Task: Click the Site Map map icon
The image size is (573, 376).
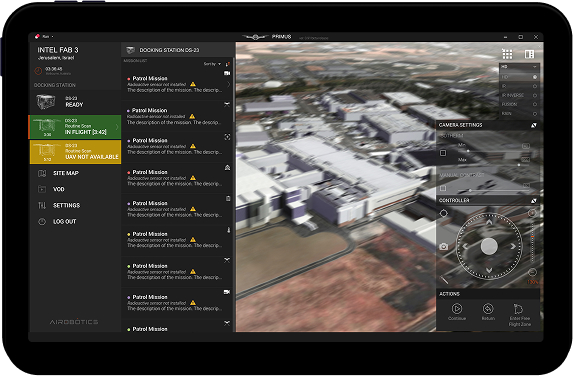Action: pyautogui.click(x=42, y=173)
